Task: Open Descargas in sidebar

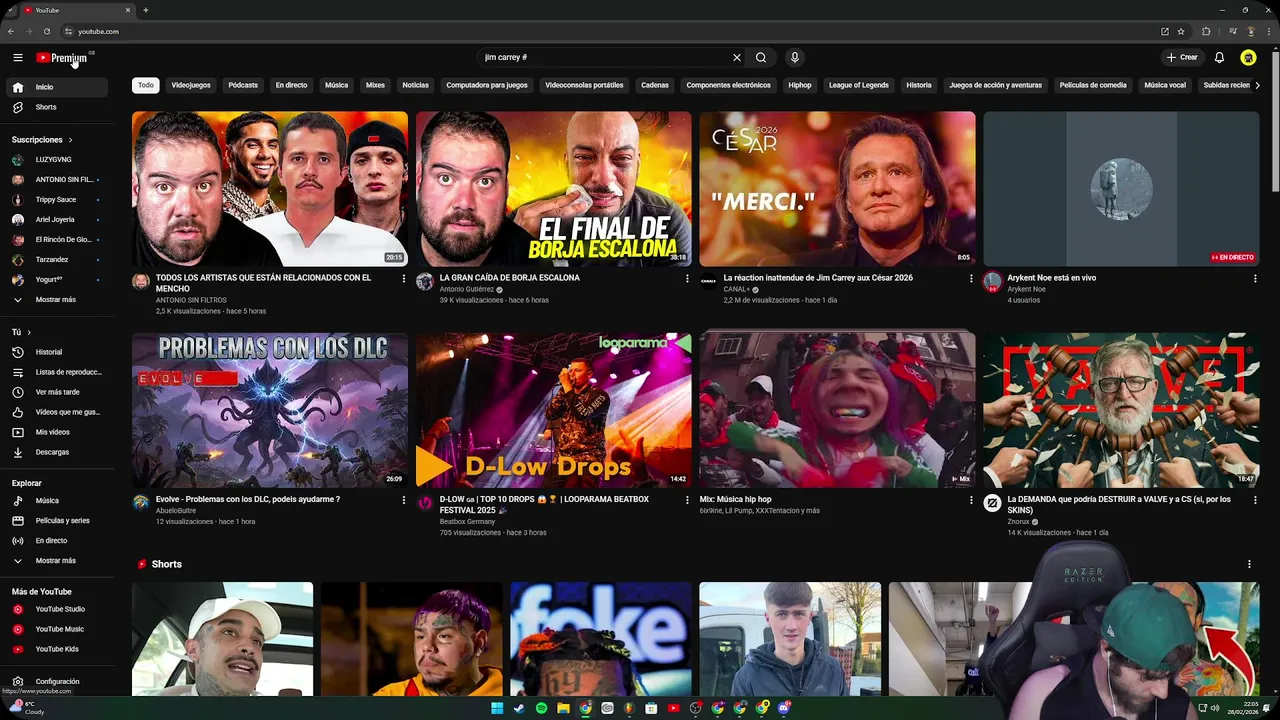Action: click(55, 452)
